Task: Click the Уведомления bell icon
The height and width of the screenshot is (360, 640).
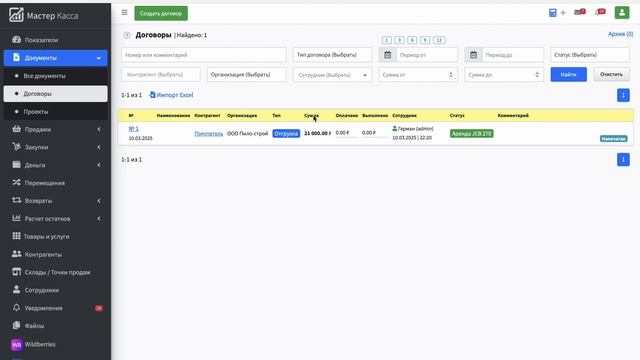Action: click(x=16, y=307)
